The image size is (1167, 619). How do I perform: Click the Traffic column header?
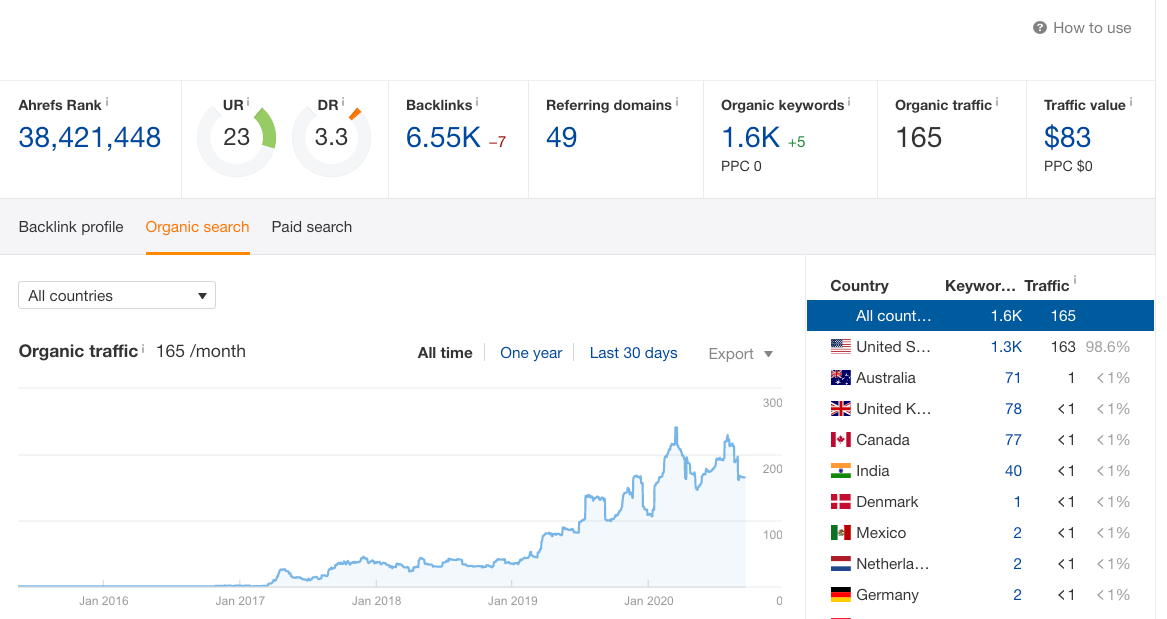click(1046, 286)
